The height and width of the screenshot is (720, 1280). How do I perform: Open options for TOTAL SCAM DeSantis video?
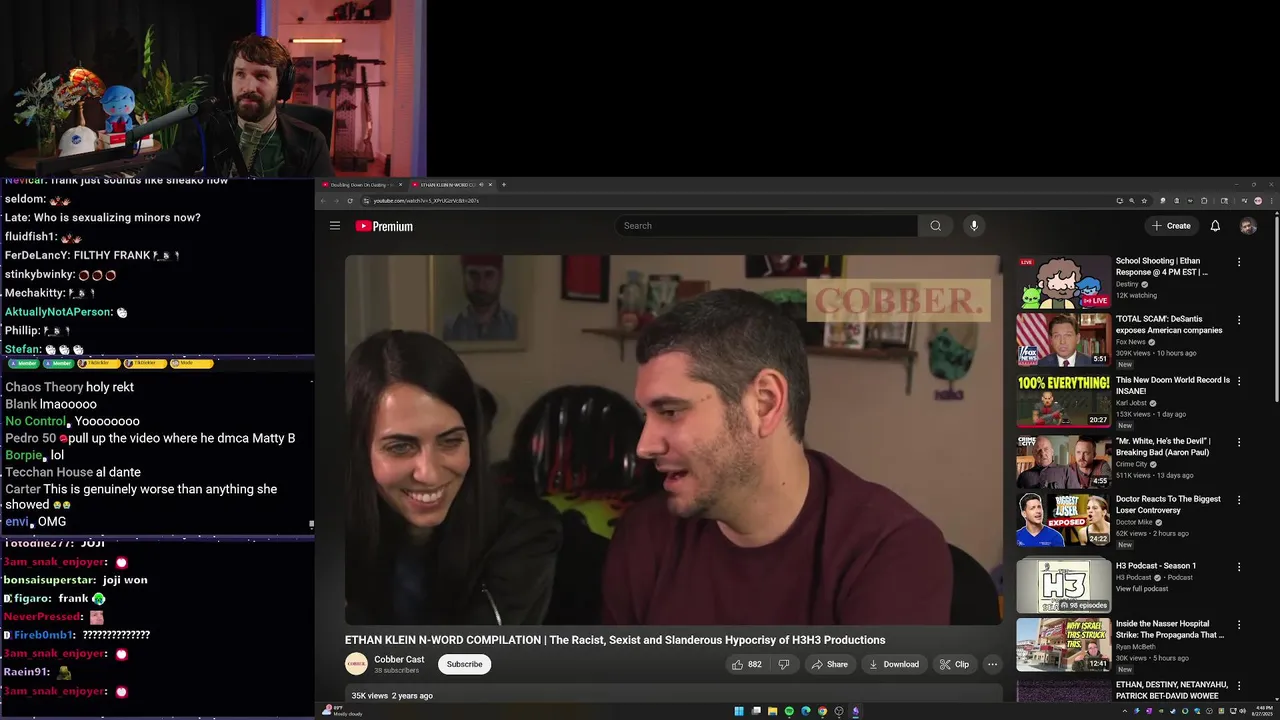1239,320
